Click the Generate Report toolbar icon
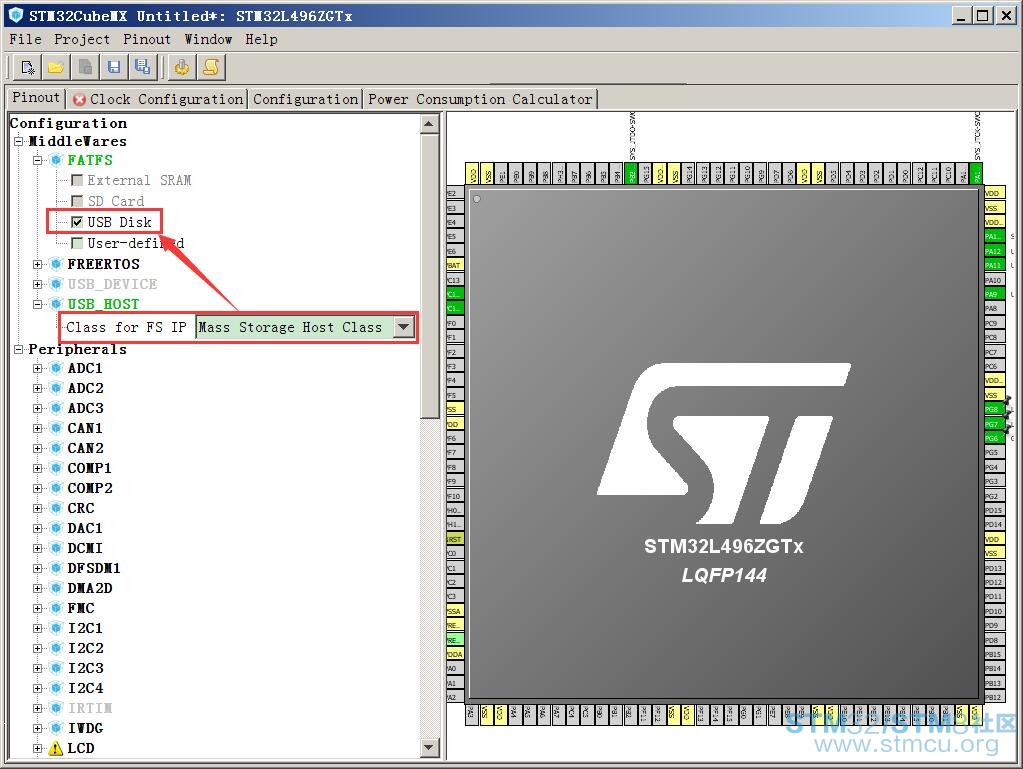 211,67
